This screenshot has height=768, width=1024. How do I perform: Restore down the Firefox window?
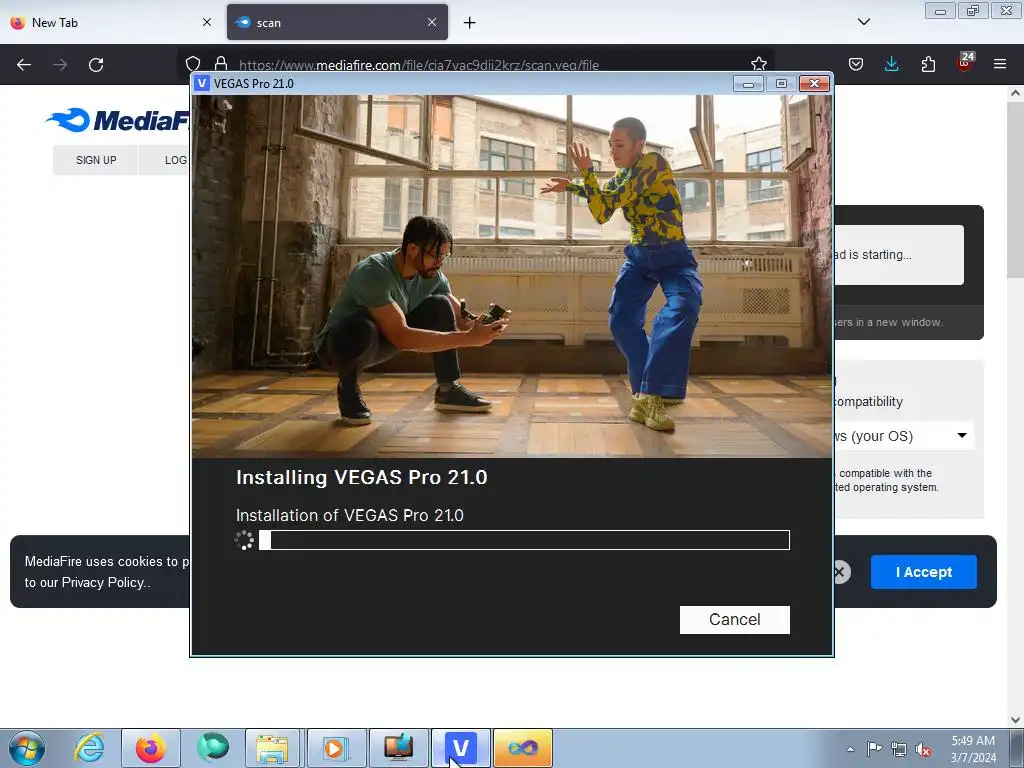(x=973, y=11)
